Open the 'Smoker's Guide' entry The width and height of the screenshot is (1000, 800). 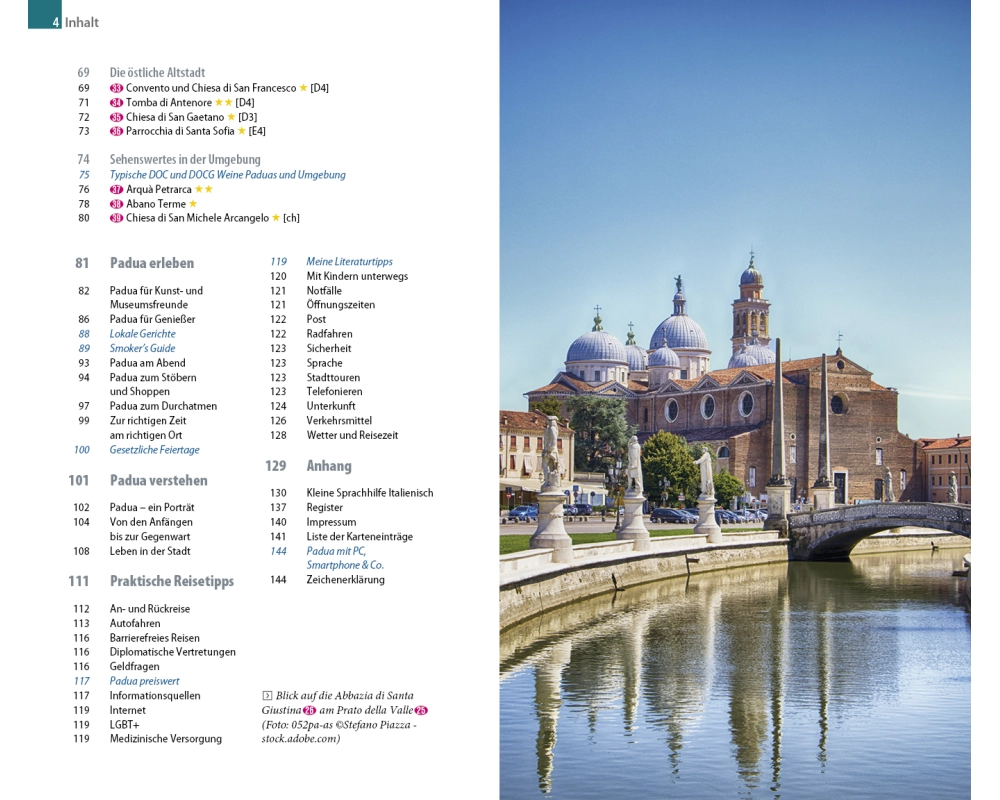(142, 349)
